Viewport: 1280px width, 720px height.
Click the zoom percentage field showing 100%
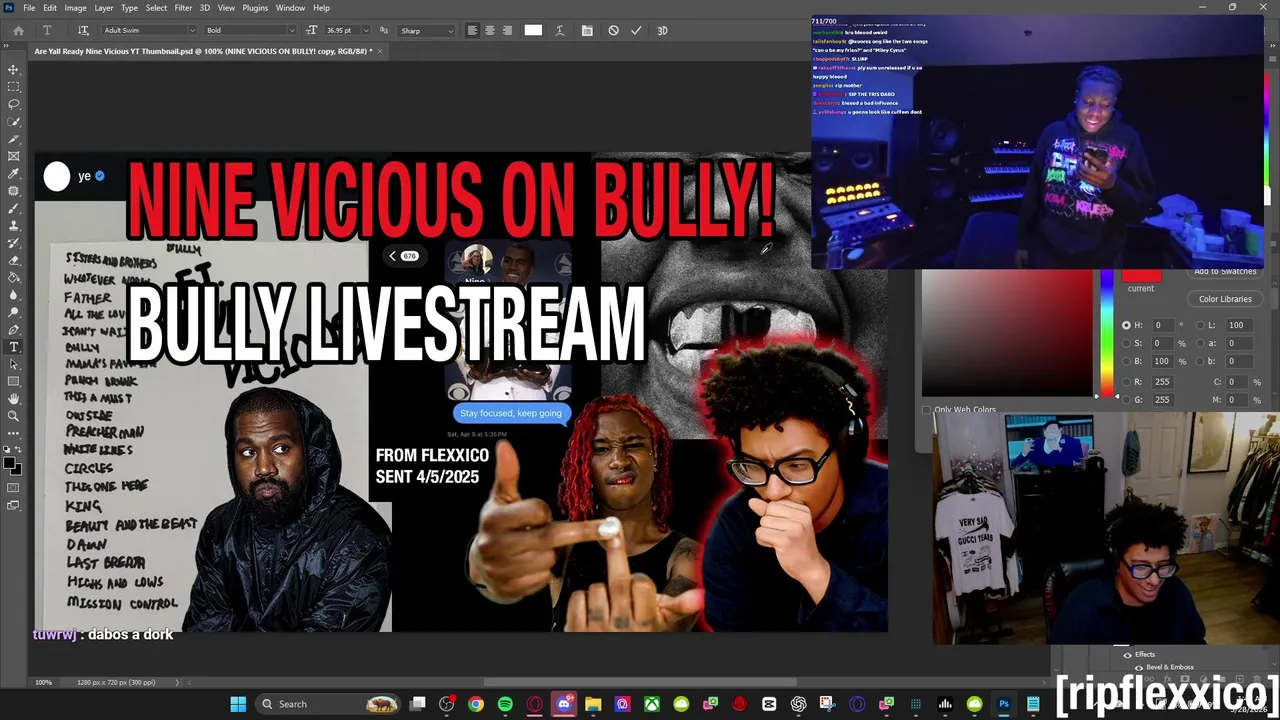pos(44,682)
